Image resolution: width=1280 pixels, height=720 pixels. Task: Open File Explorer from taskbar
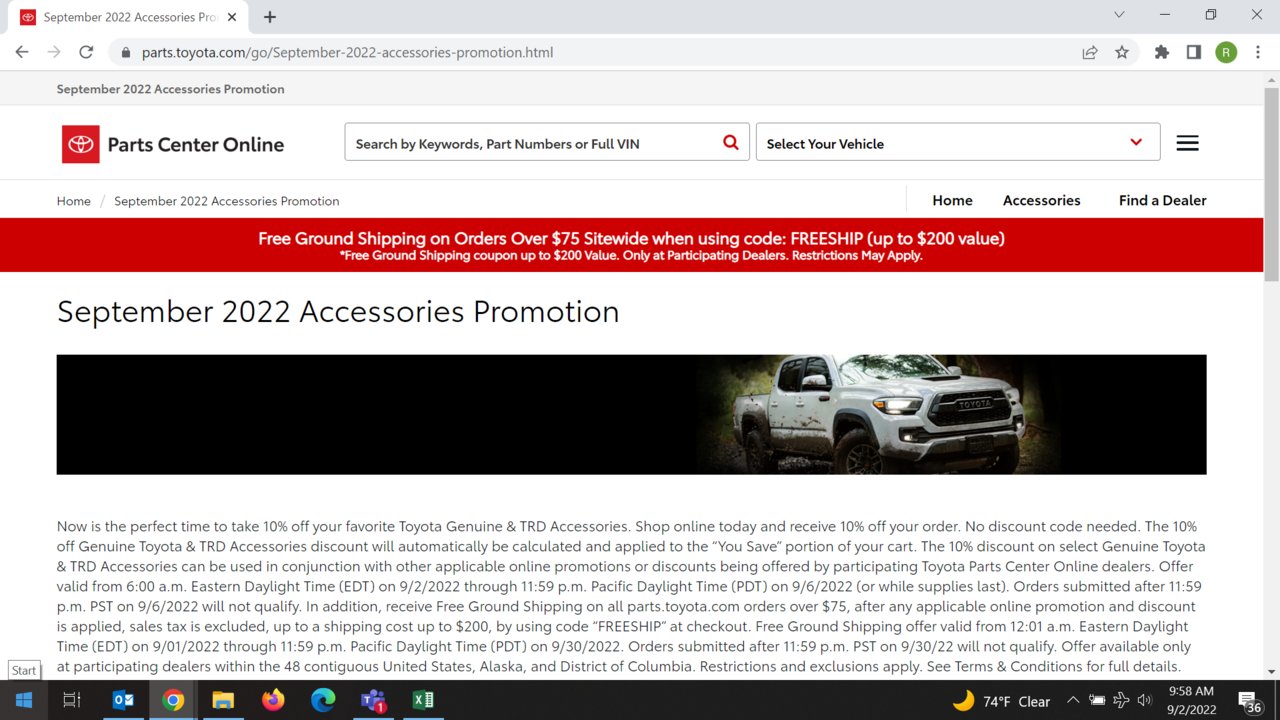[223, 700]
